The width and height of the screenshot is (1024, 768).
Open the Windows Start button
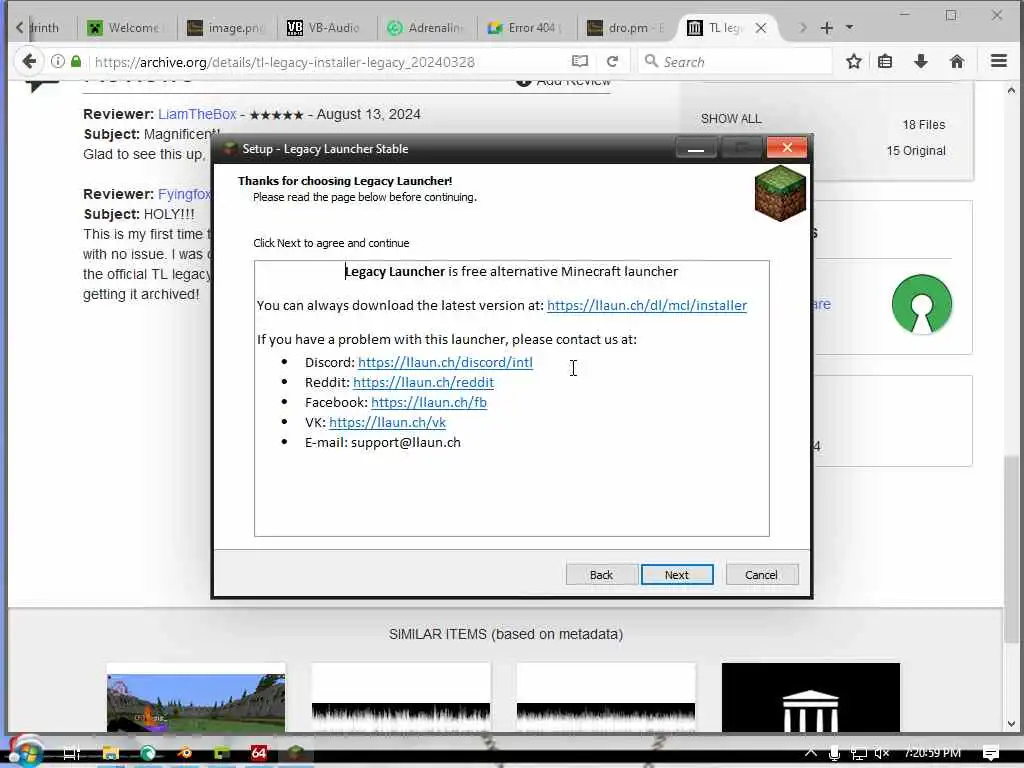[x=25, y=752]
